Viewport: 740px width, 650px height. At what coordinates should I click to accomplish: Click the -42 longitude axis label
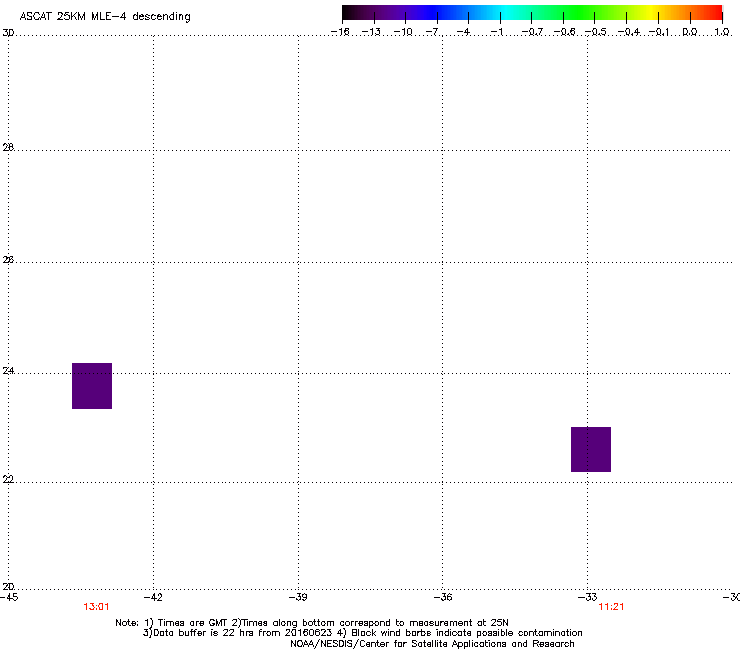point(153,597)
